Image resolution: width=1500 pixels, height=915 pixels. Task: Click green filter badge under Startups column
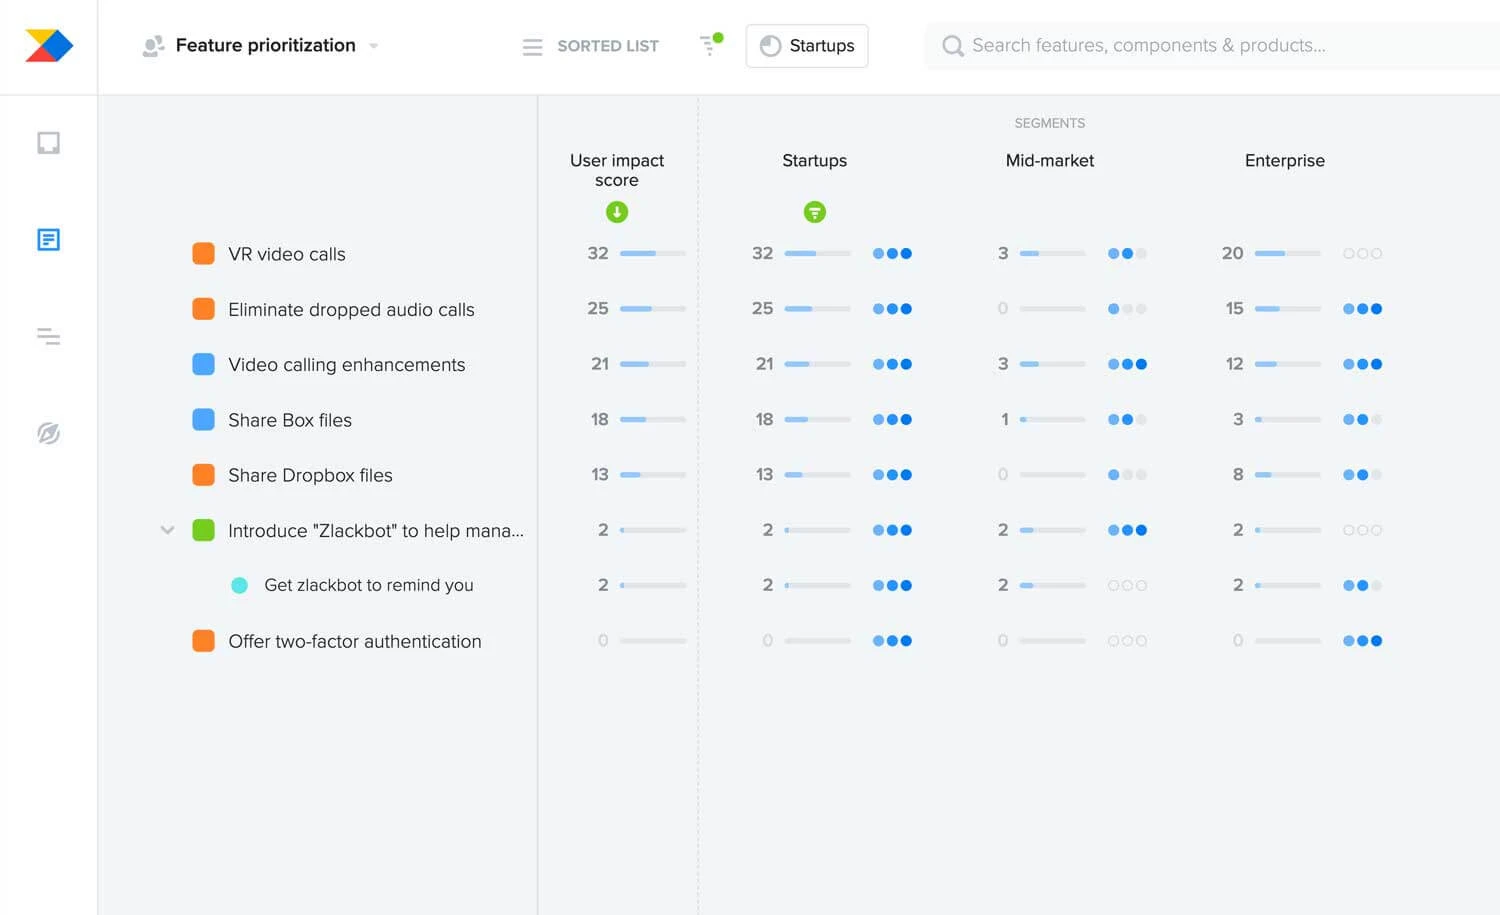[x=815, y=212]
